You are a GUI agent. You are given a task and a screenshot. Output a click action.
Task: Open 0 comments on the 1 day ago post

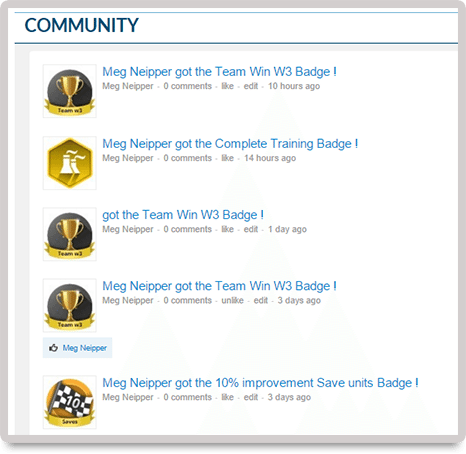(188, 229)
